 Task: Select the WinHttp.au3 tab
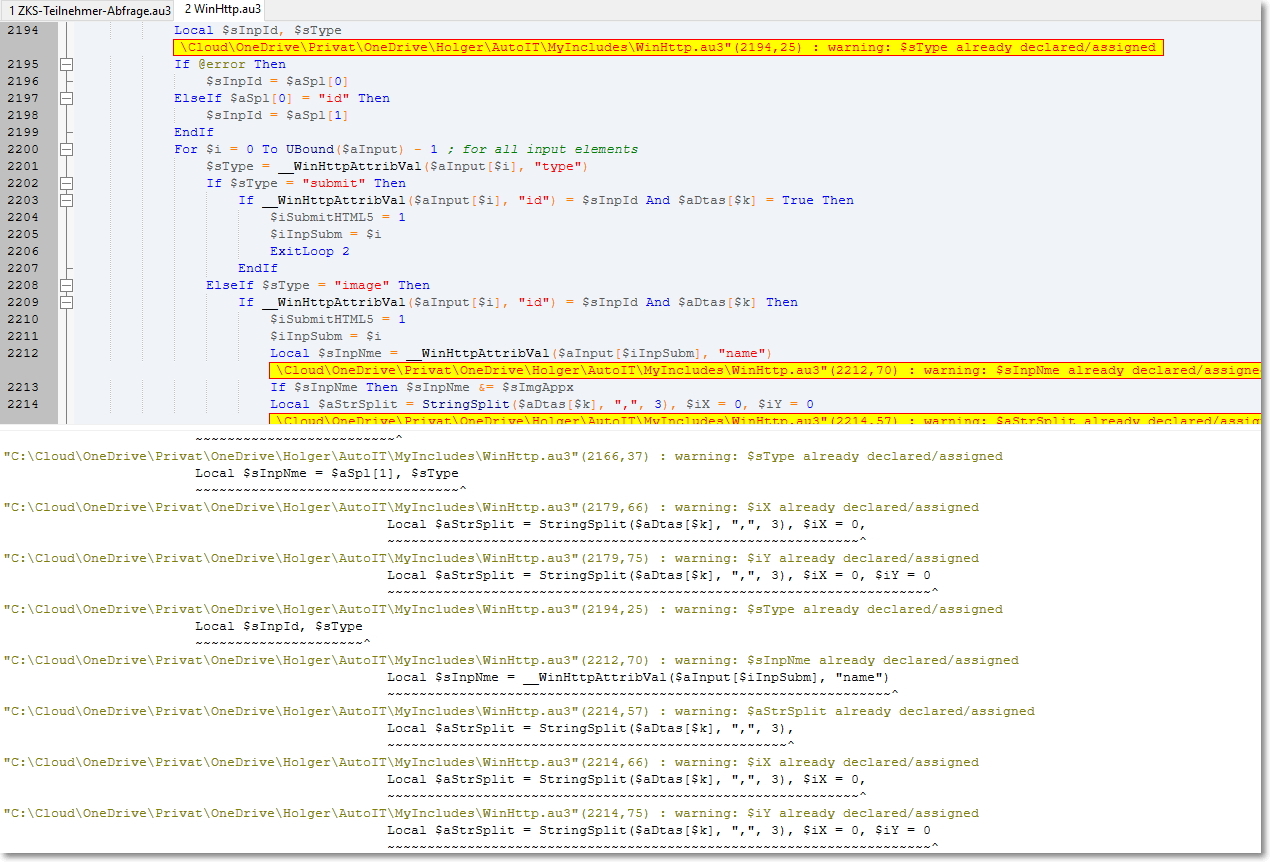click(222, 9)
